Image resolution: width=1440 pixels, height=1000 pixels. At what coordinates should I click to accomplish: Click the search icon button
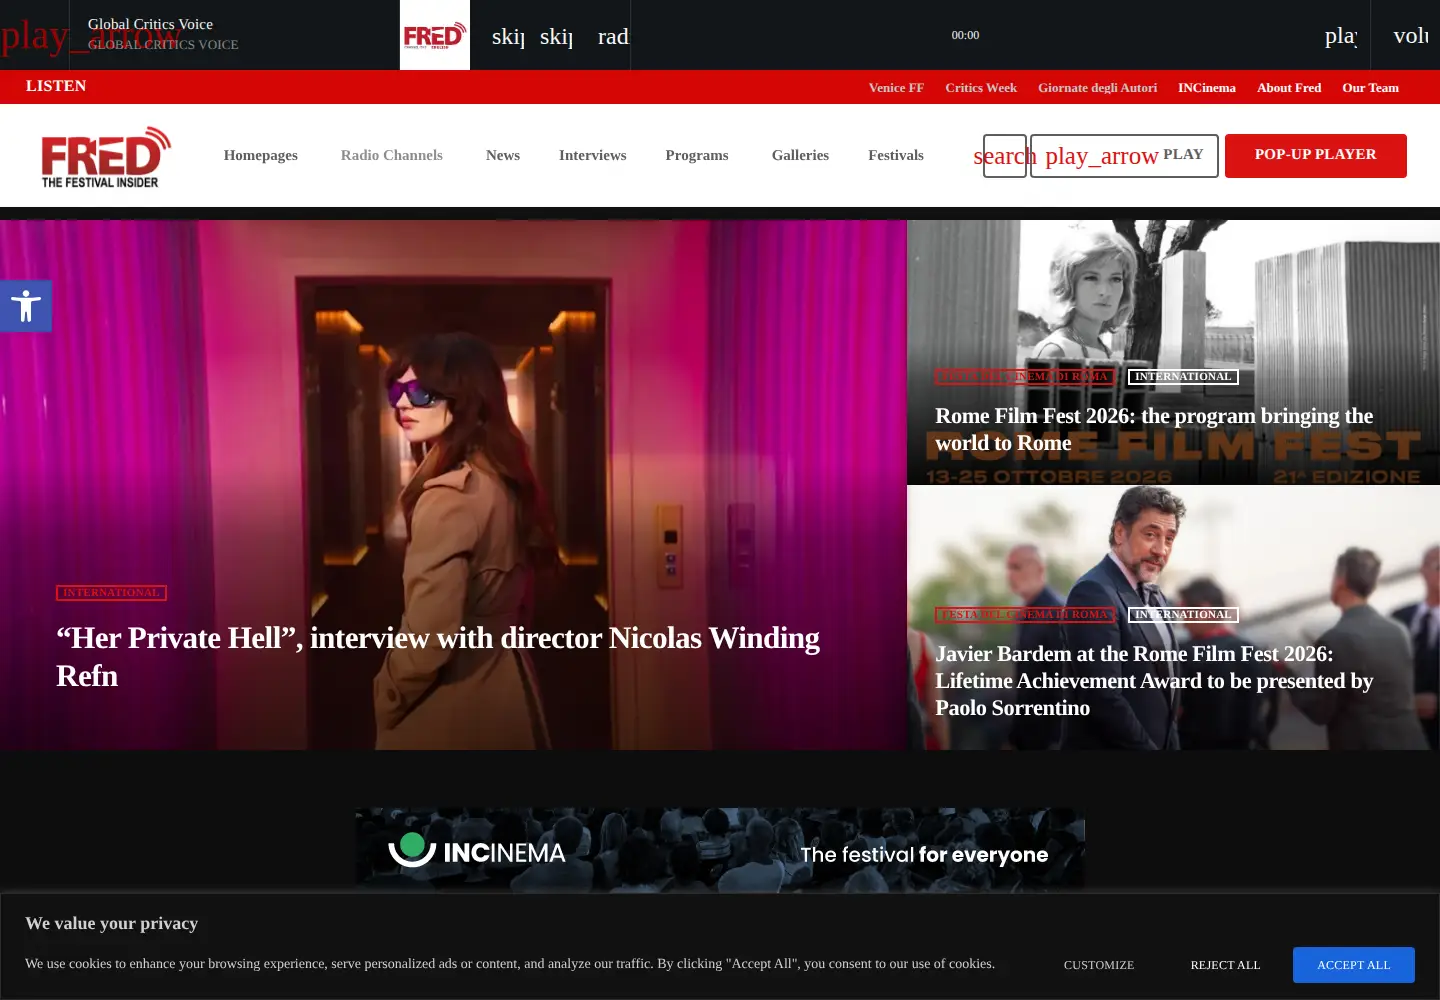point(1005,156)
